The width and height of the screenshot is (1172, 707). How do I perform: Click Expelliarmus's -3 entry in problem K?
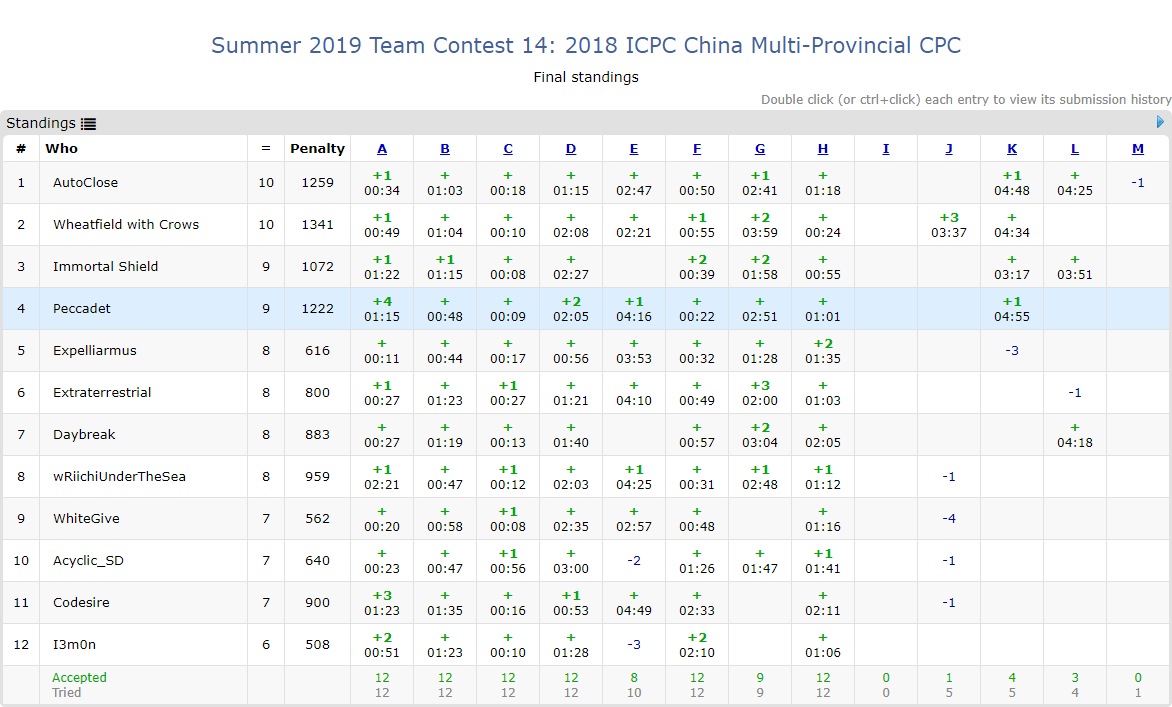pyautogui.click(x=1012, y=351)
